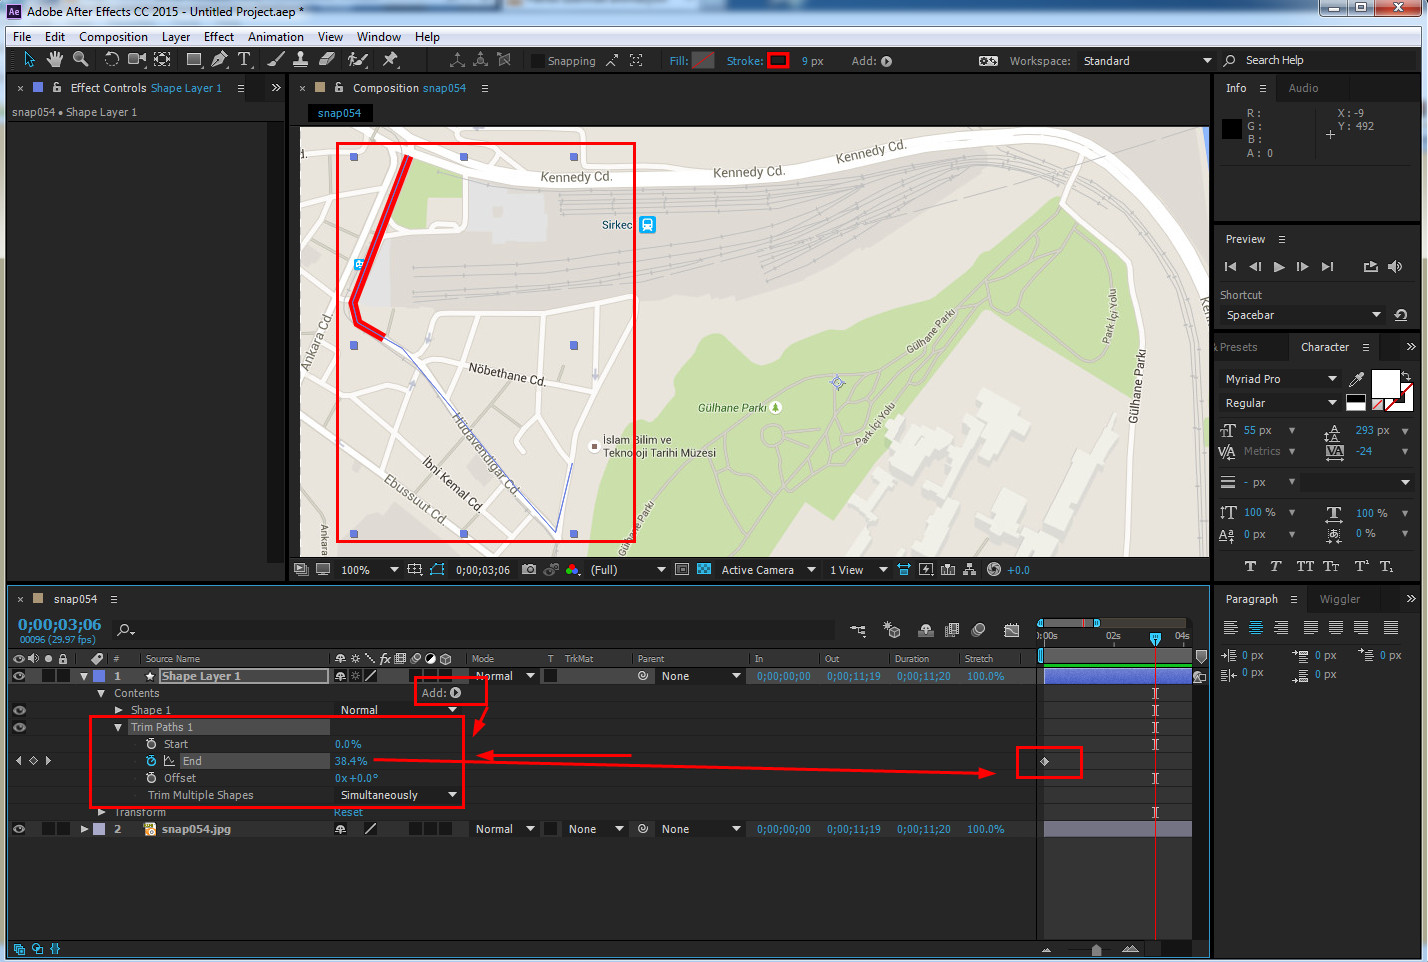Open Composition Flowchart icon
Screen dimensions: 1428x962
tap(970, 569)
